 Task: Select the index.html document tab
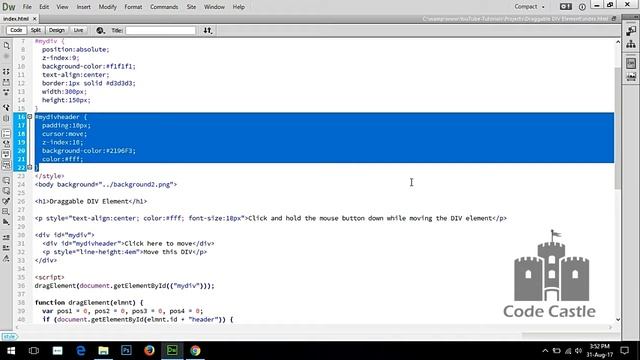[16, 19]
